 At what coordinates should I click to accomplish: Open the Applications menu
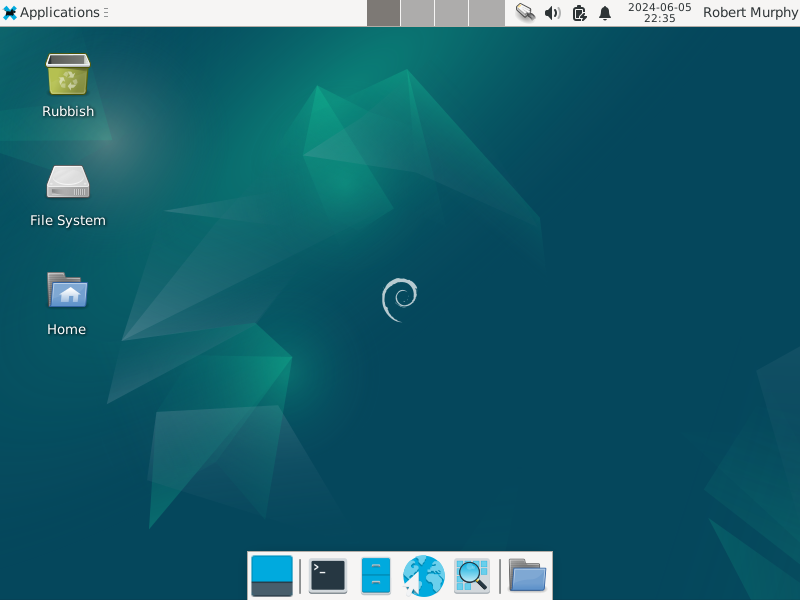55,13
